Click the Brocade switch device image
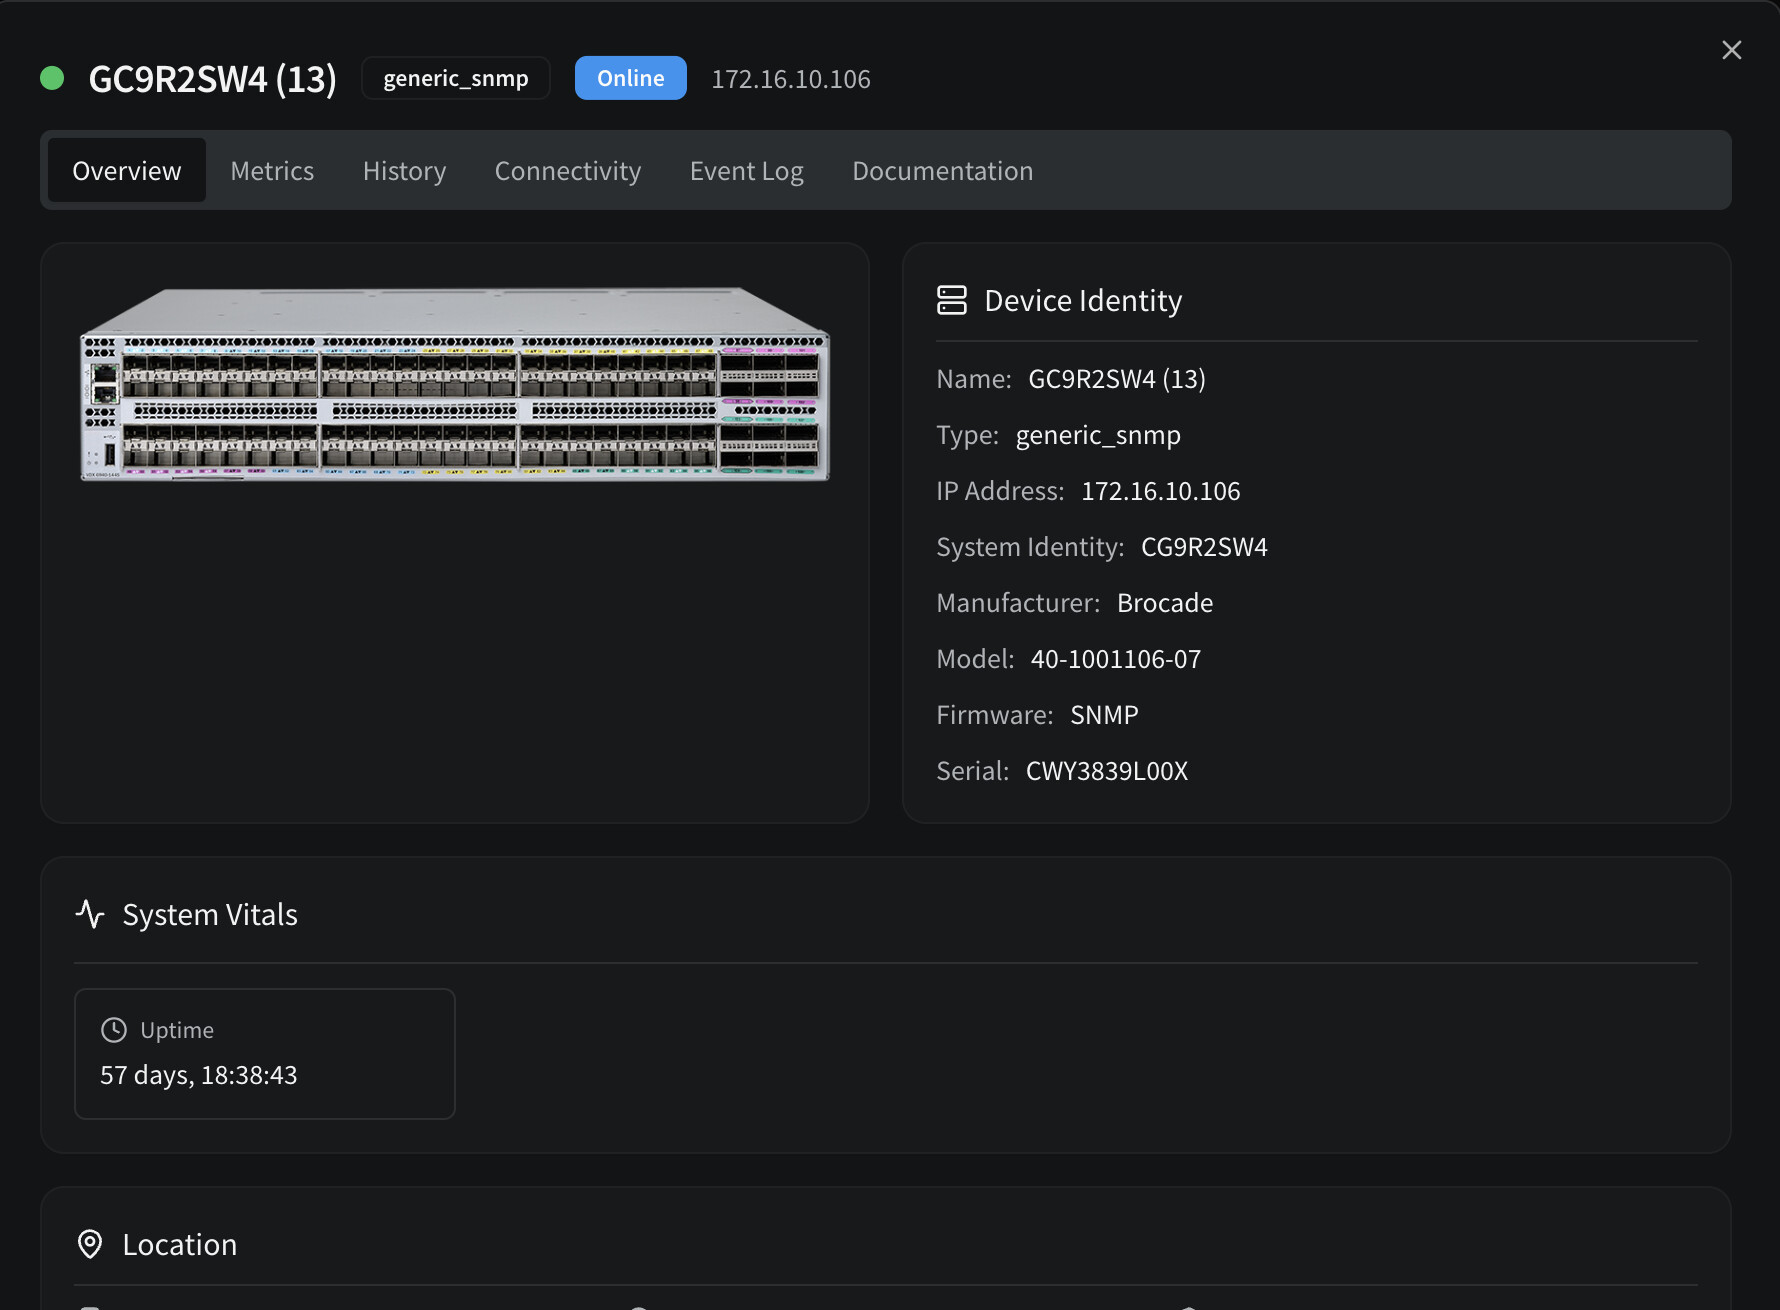The width and height of the screenshot is (1780, 1310). [x=455, y=385]
